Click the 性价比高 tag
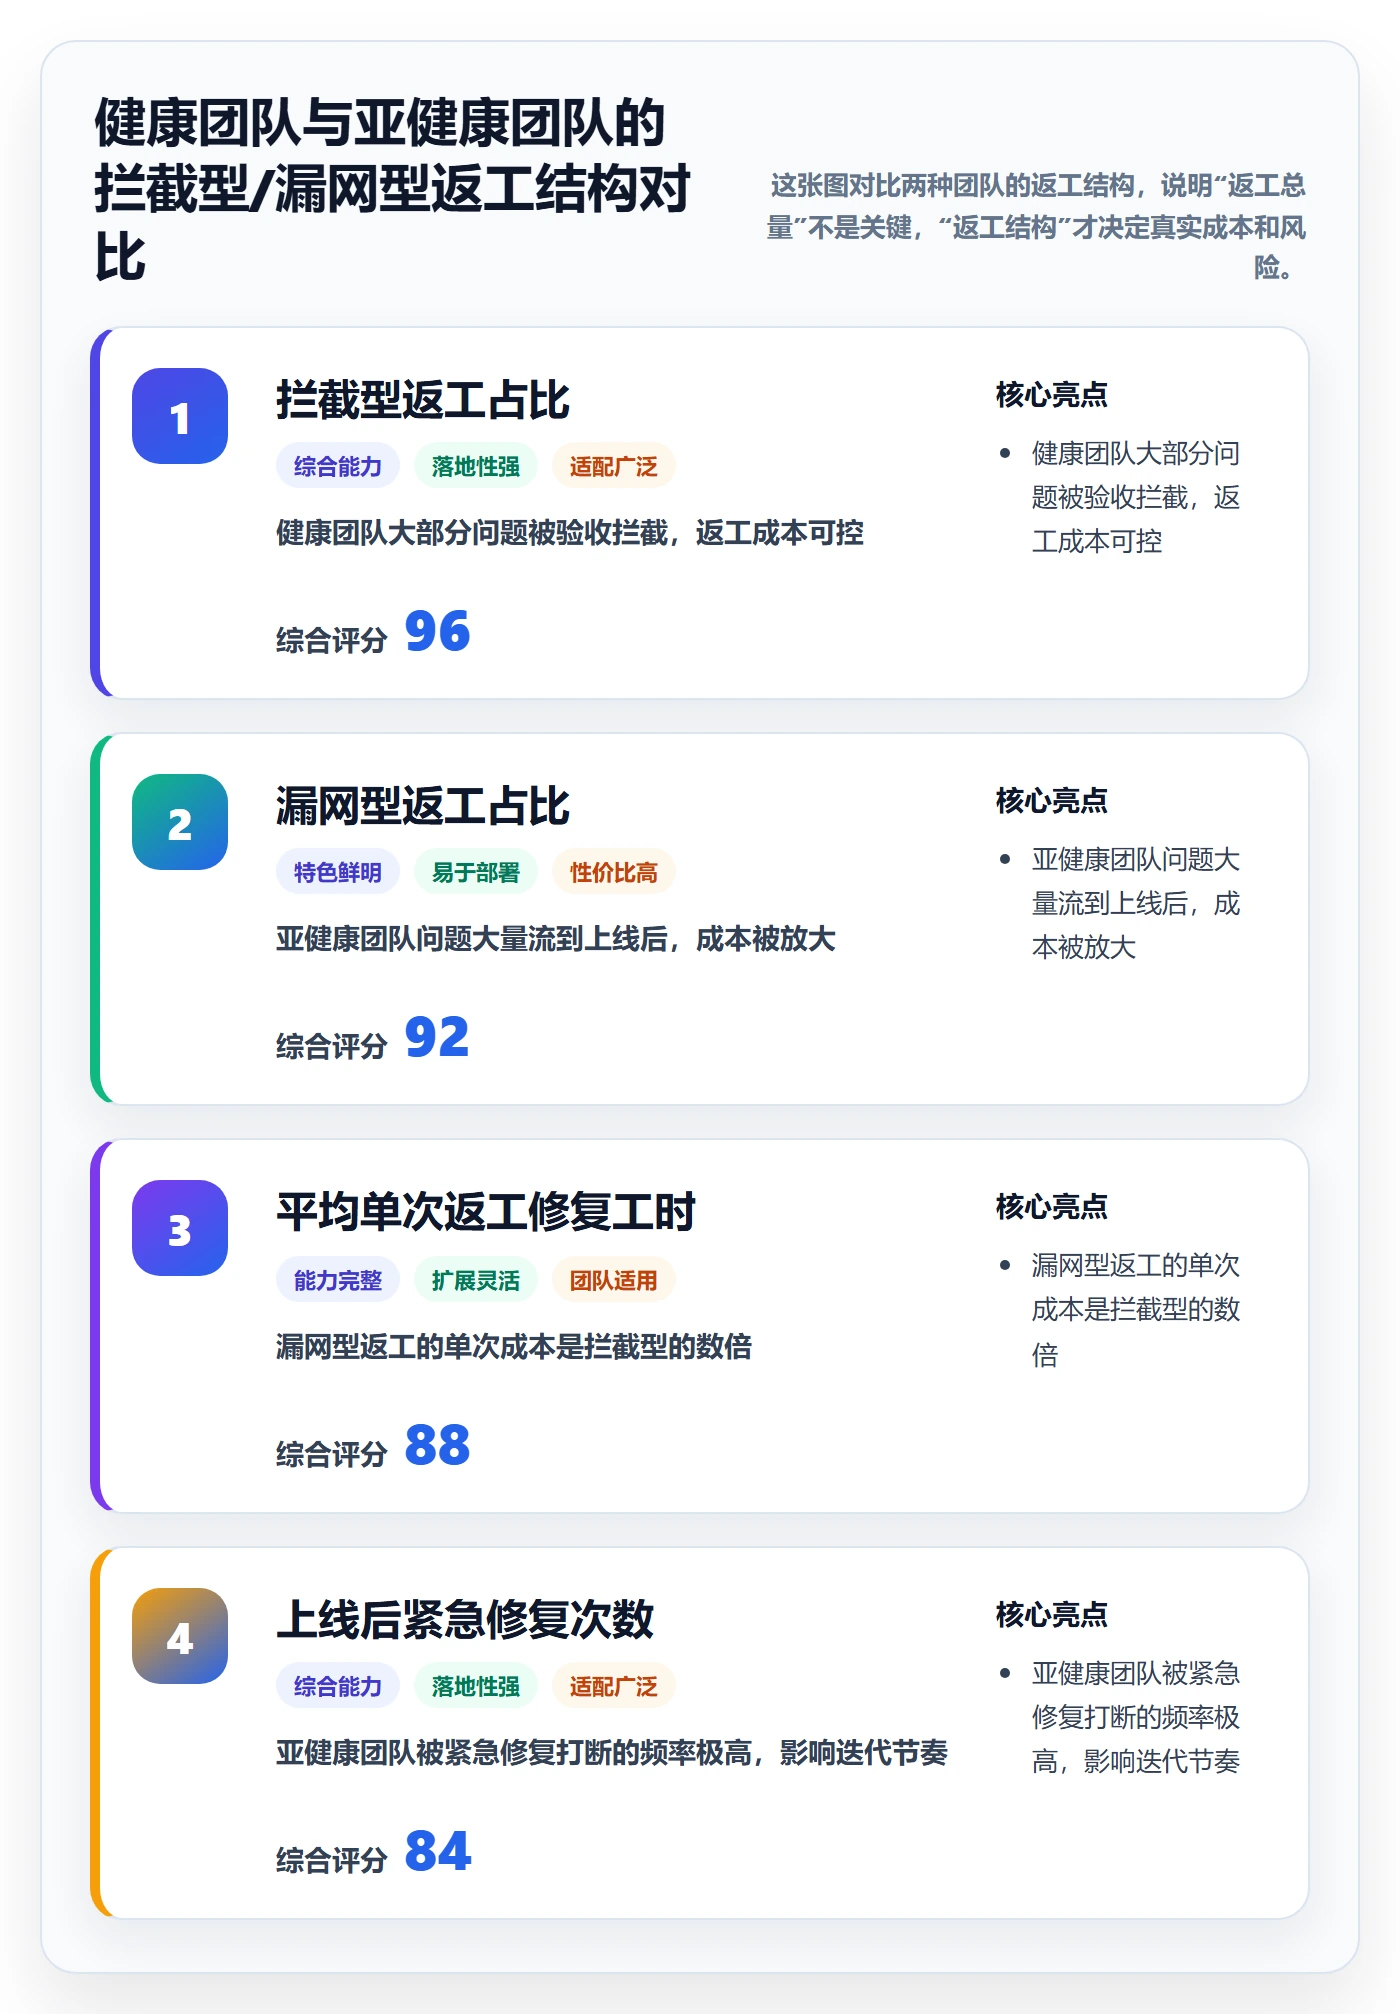Viewport: 1400px width, 2014px height. tap(614, 872)
